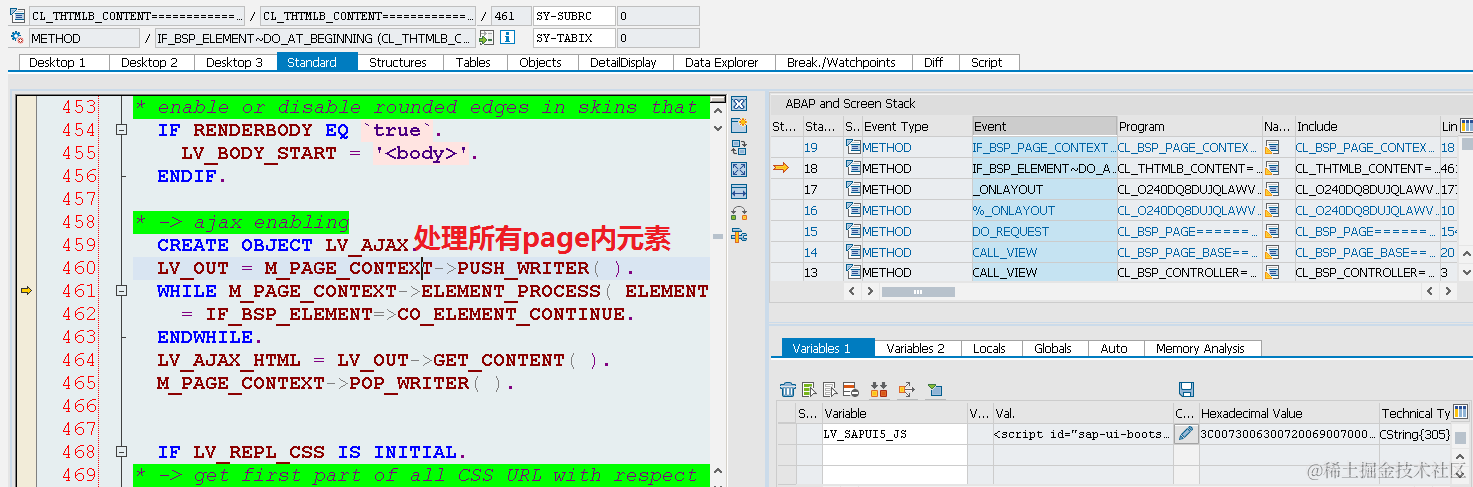Click the delete trash icon in the variables toolbar
The height and width of the screenshot is (487, 1473).
tap(788, 389)
